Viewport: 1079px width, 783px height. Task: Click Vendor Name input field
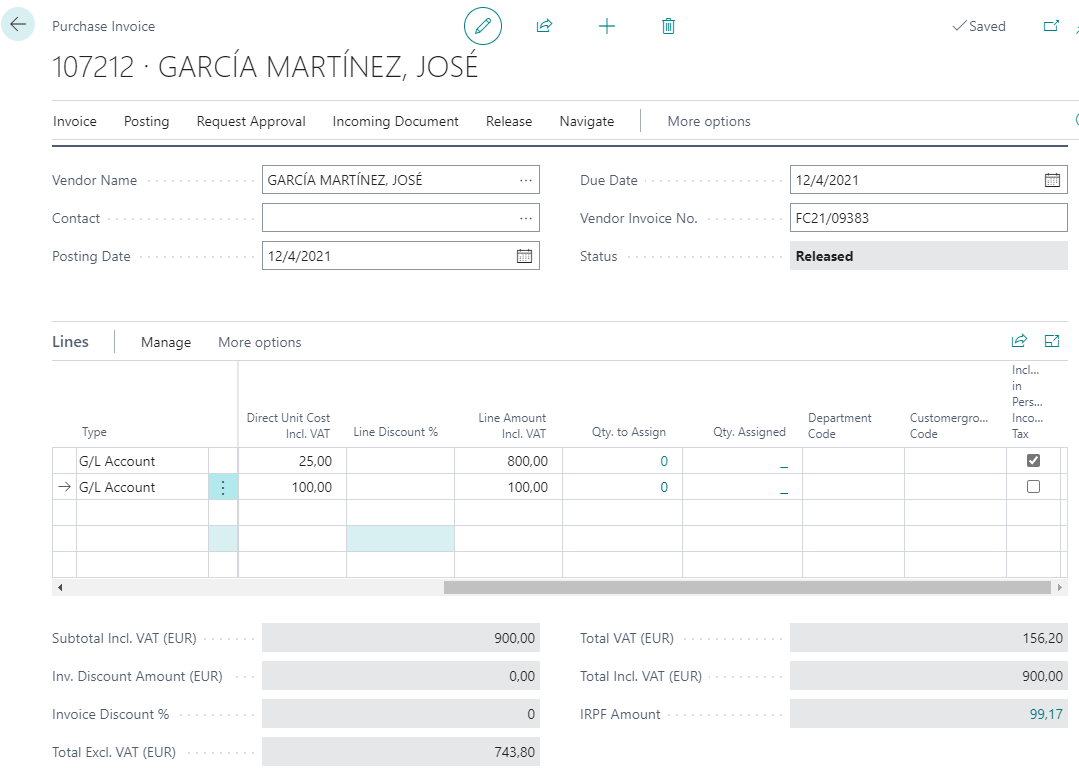[x=400, y=180]
